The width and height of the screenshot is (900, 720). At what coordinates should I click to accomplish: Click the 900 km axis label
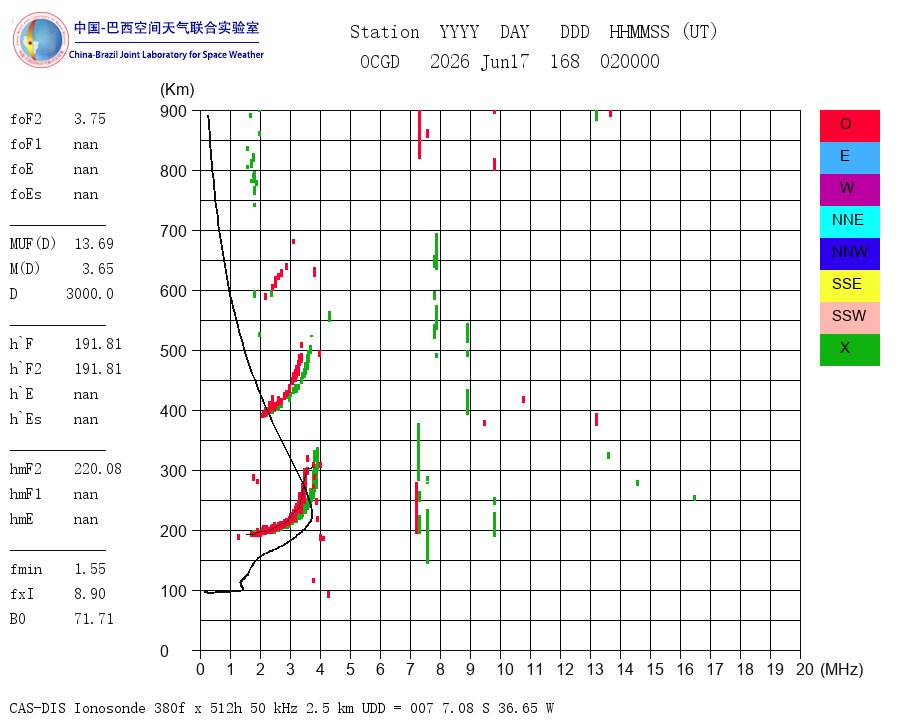pos(173,111)
